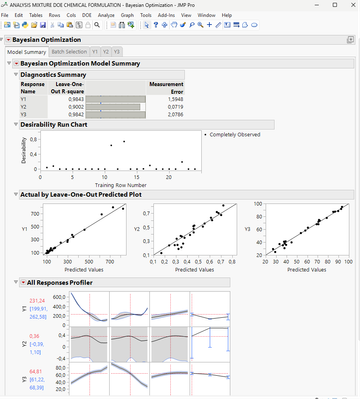
Task: Click the Completely Observed legend entry
Action: click(x=232, y=135)
